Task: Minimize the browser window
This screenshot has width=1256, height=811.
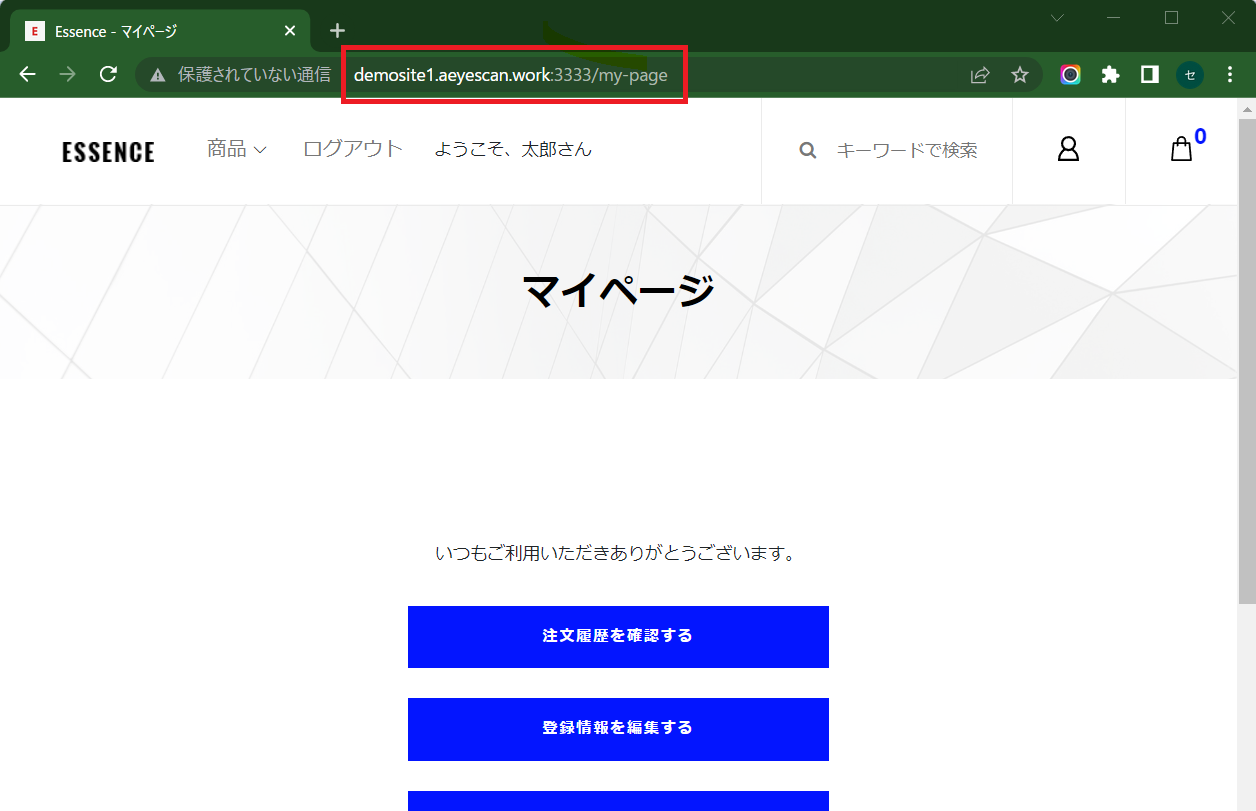Action: point(1114,18)
